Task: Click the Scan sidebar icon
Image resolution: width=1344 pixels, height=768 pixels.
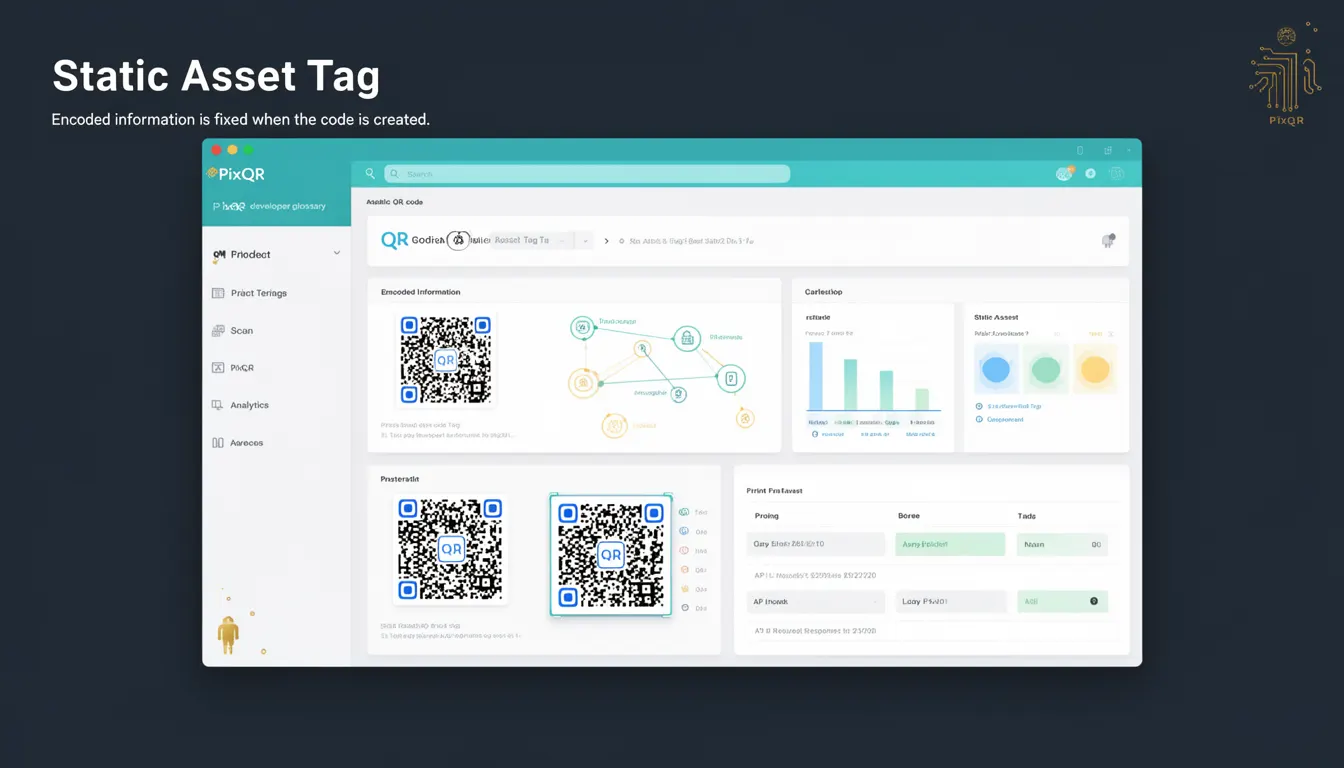Action: click(218, 330)
